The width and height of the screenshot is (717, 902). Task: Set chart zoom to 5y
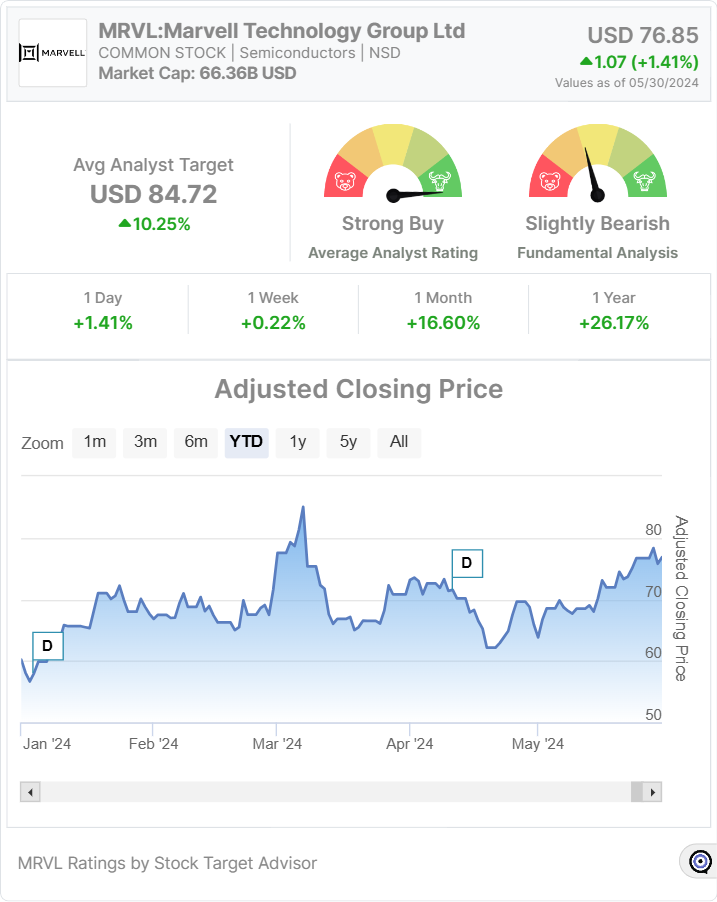tap(348, 442)
